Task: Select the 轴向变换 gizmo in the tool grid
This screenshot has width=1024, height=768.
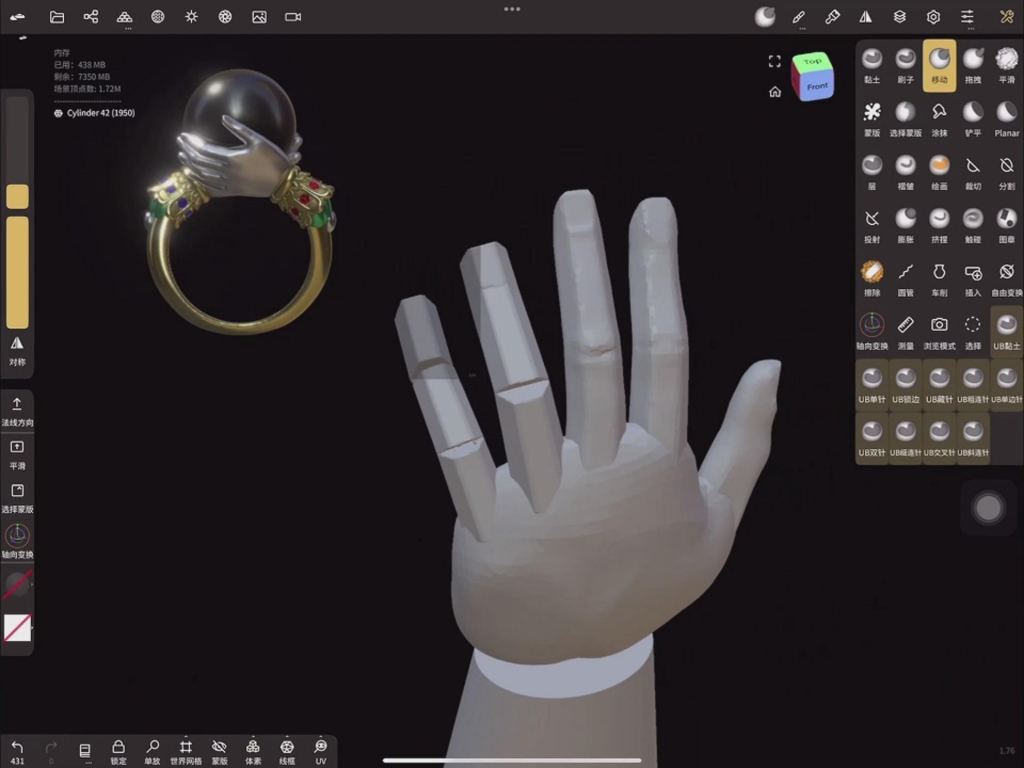Action: [x=872, y=332]
